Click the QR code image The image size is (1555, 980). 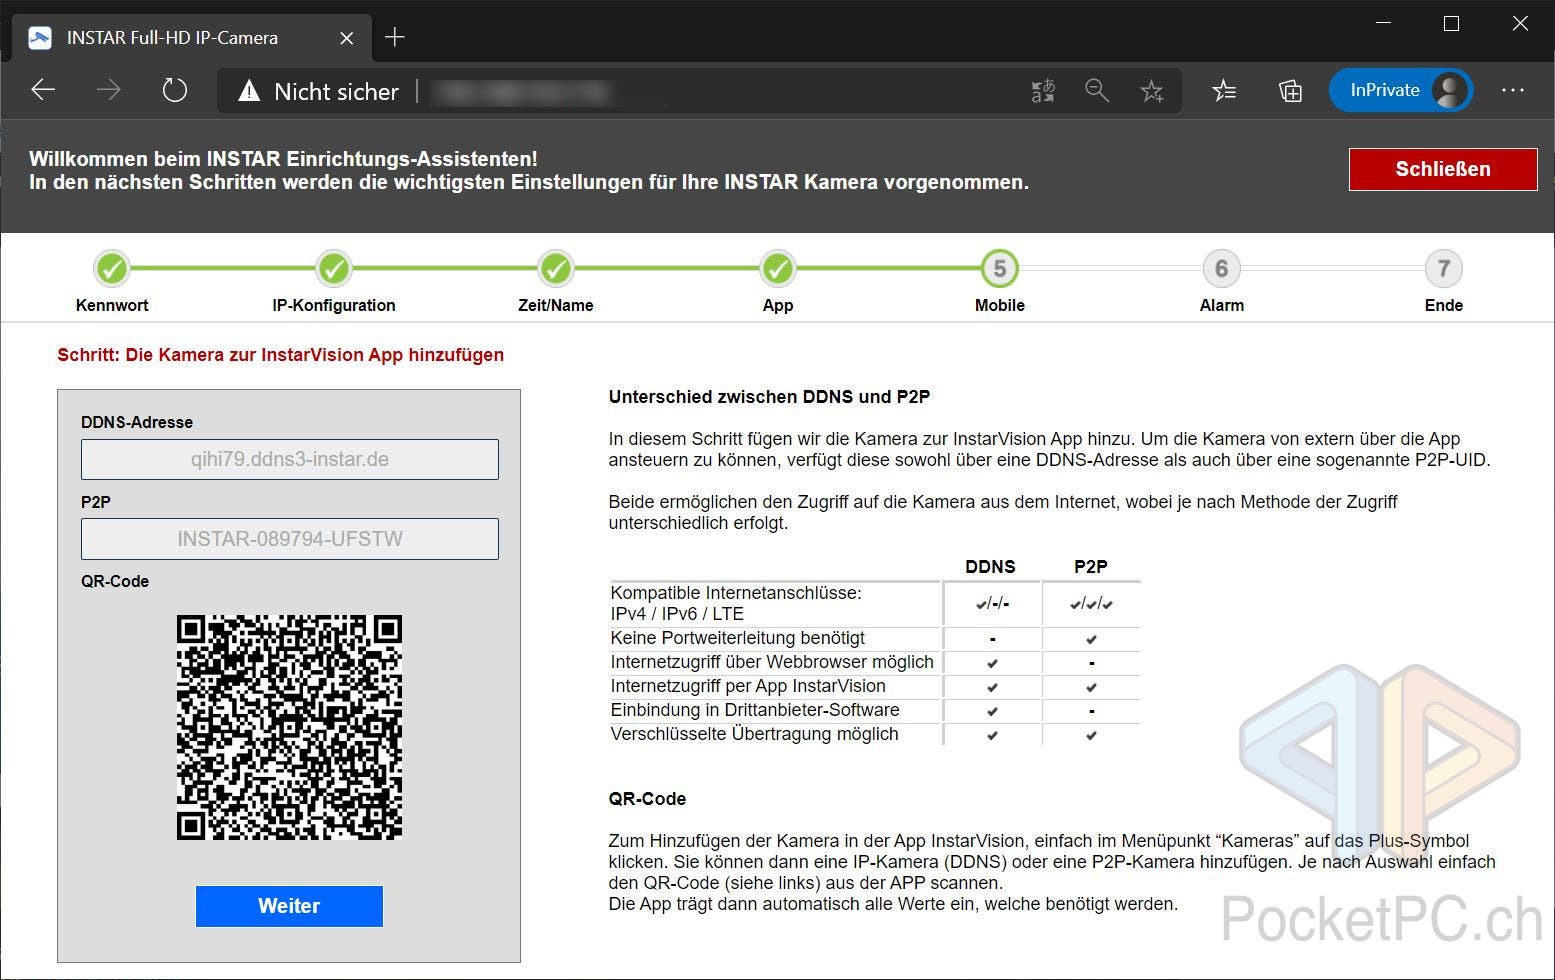(x=290, y=727)
